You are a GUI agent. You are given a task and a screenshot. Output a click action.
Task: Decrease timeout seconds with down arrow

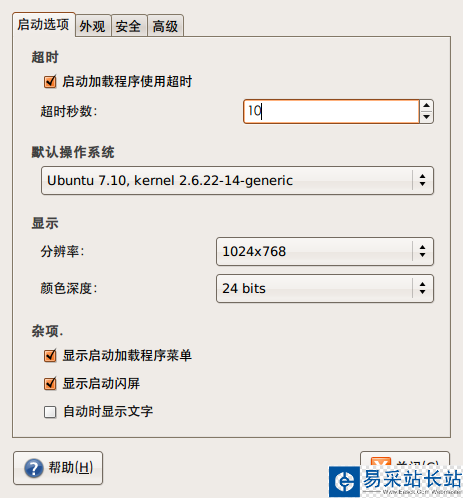point(426,117)
